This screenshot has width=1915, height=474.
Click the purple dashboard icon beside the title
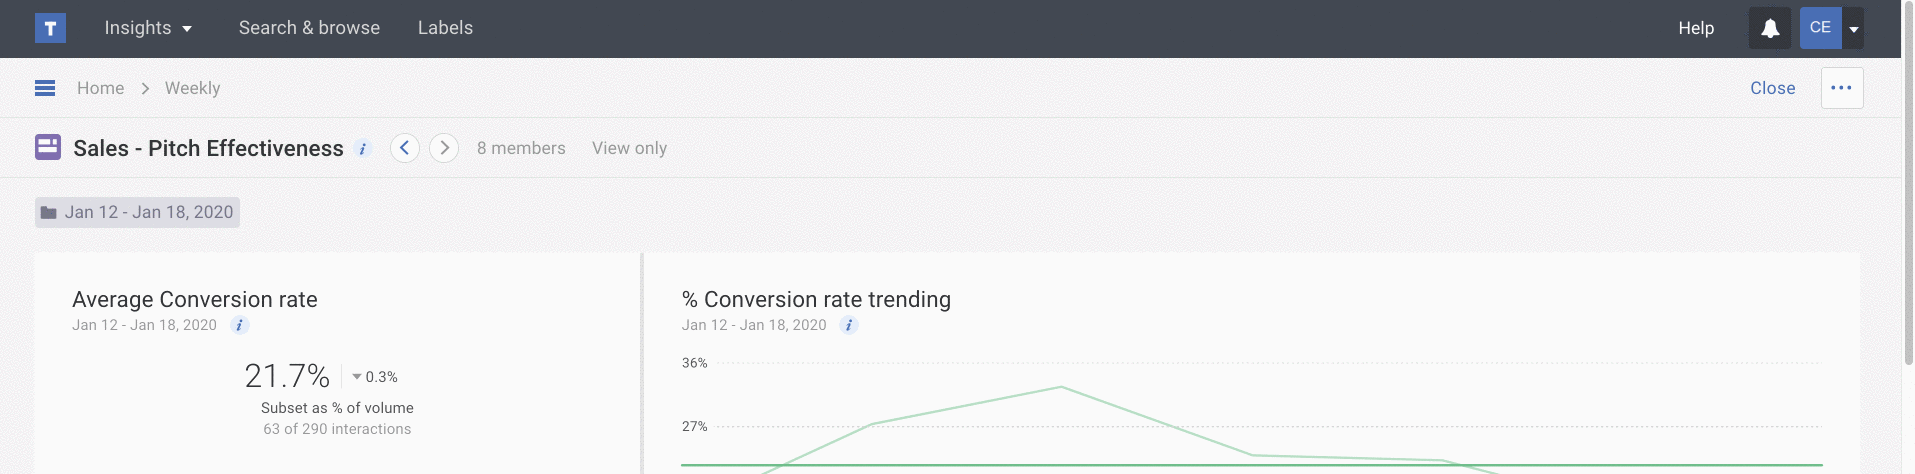48,148
